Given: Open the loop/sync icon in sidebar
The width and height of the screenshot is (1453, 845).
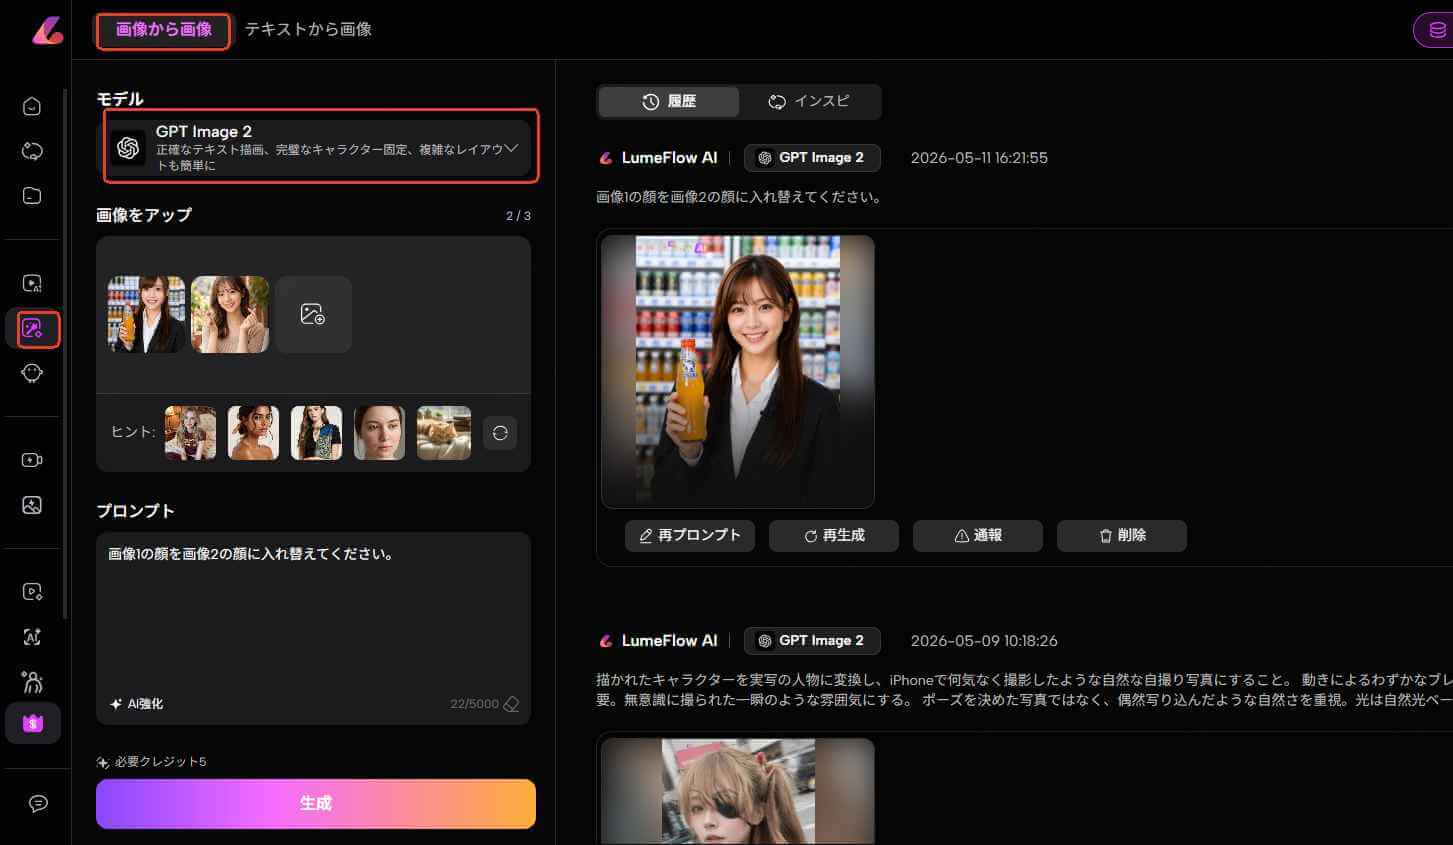Looking at the screenshot, I should pos(32,151).
